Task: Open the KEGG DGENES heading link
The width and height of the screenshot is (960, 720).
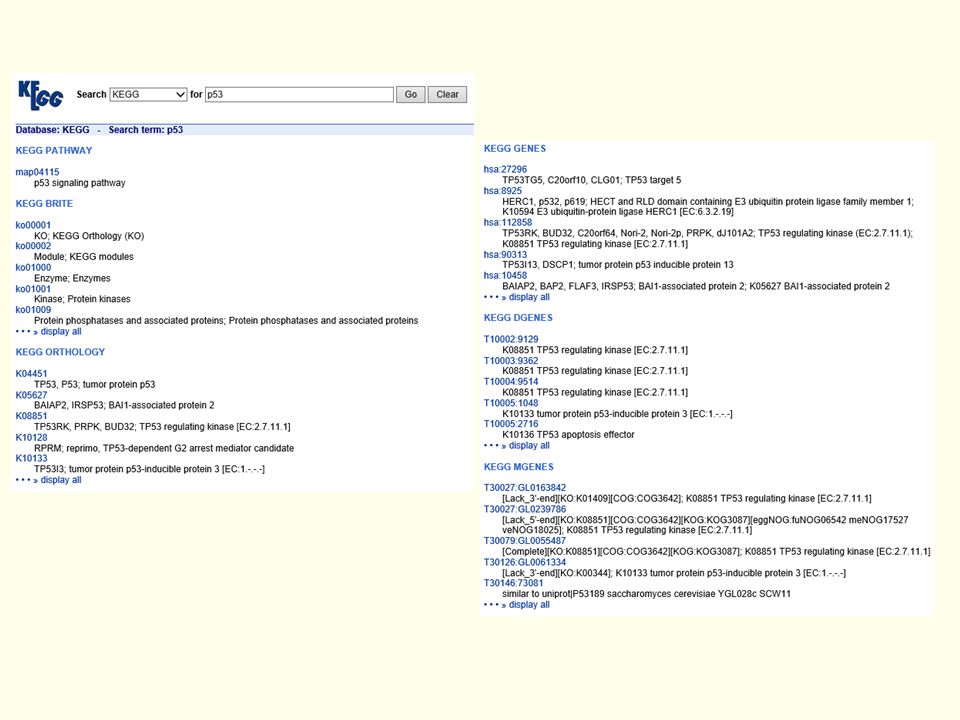Action: click(518, 318)
